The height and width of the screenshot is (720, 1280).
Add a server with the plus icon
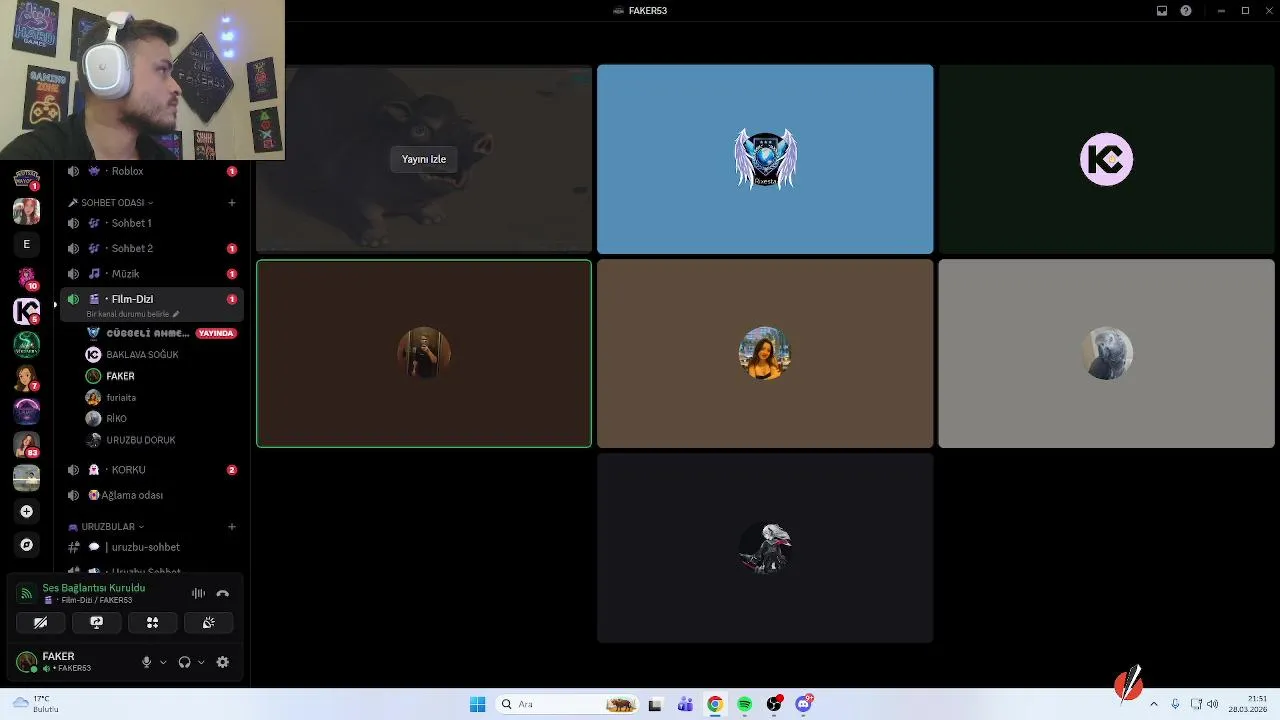[x=27, y=511]
